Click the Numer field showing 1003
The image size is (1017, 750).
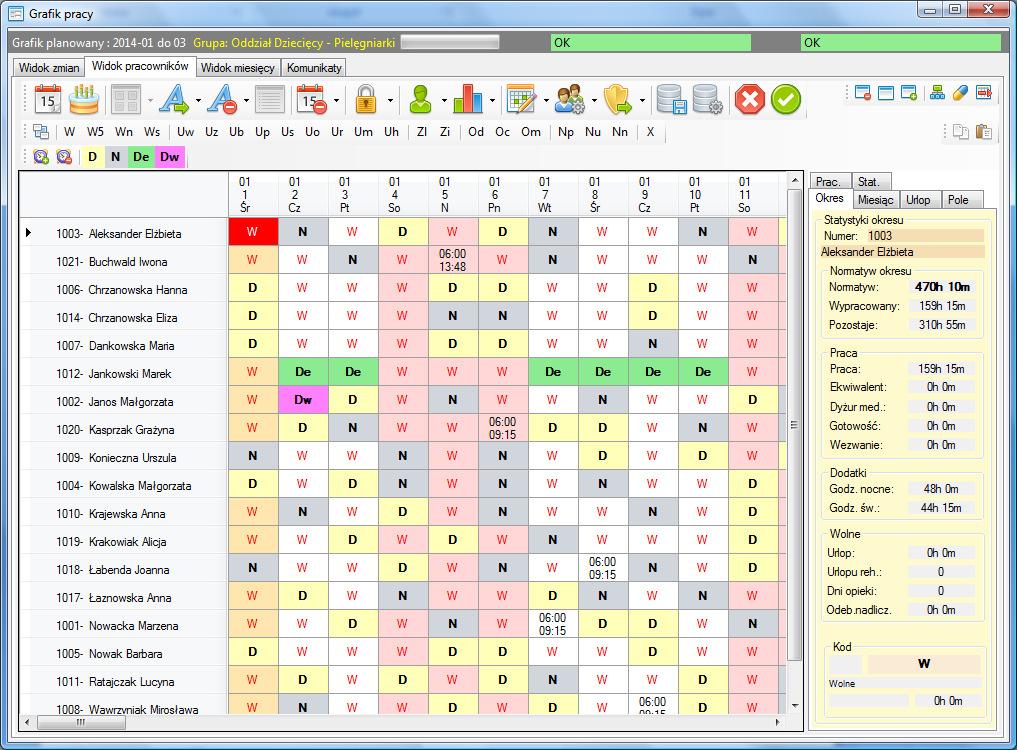[x=925, y=236]
